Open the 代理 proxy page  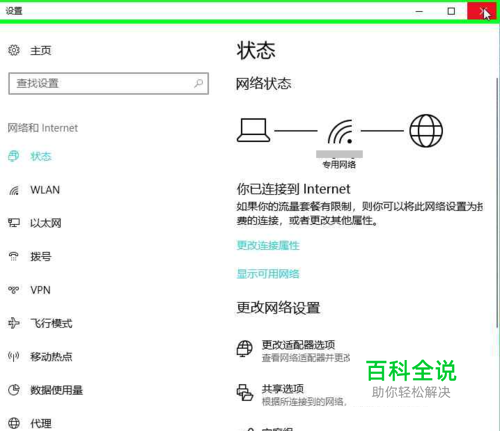(x=41, y=423)
